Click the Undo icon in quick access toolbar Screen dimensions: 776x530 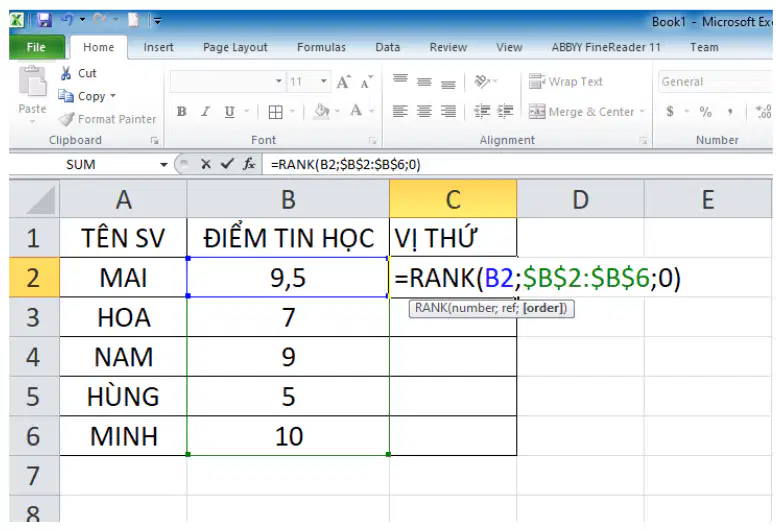pyautogui.click(x=67, y=20)
